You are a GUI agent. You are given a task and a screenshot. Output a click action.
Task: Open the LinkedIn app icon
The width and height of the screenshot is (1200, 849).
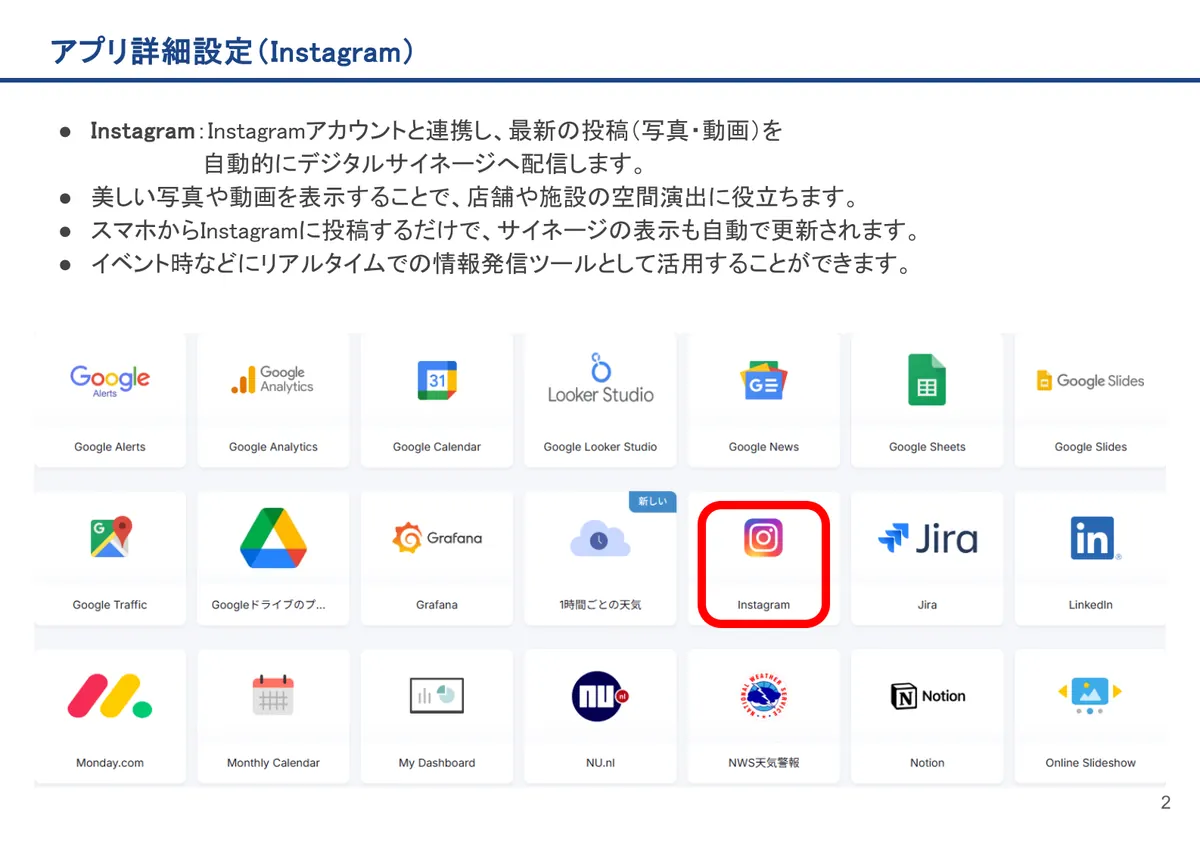(1094, 538)
